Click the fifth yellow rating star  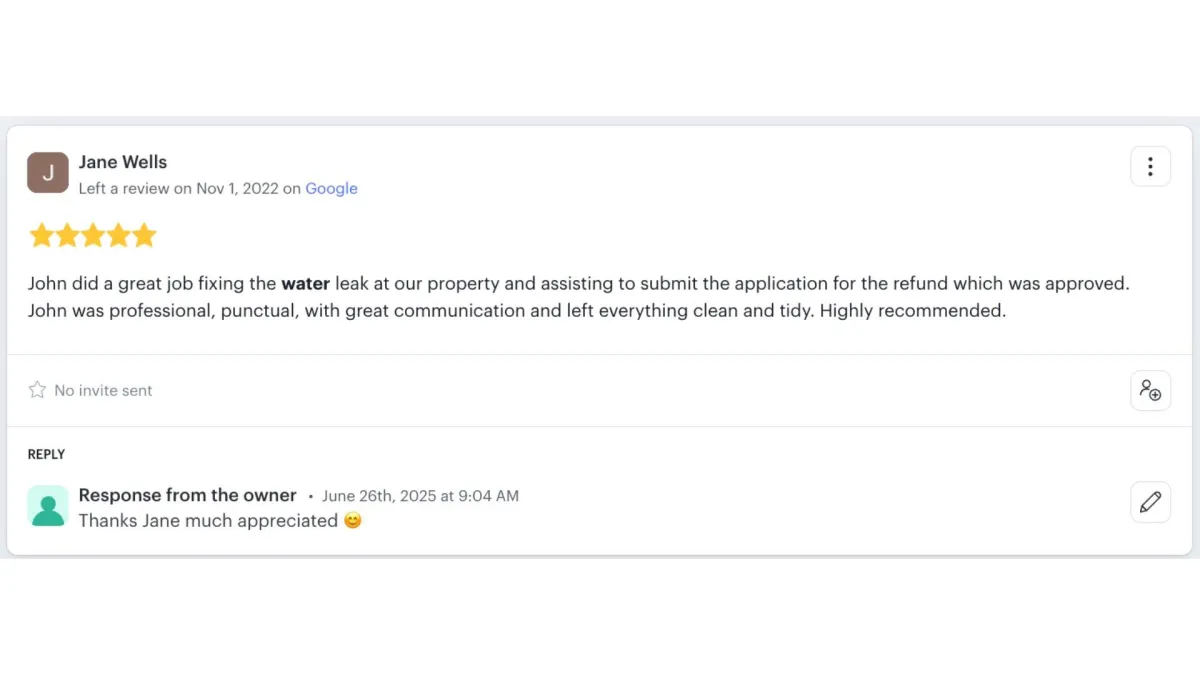145,236
